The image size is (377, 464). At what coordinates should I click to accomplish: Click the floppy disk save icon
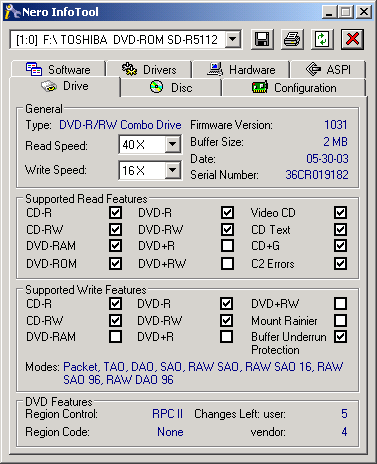point(262,39)
